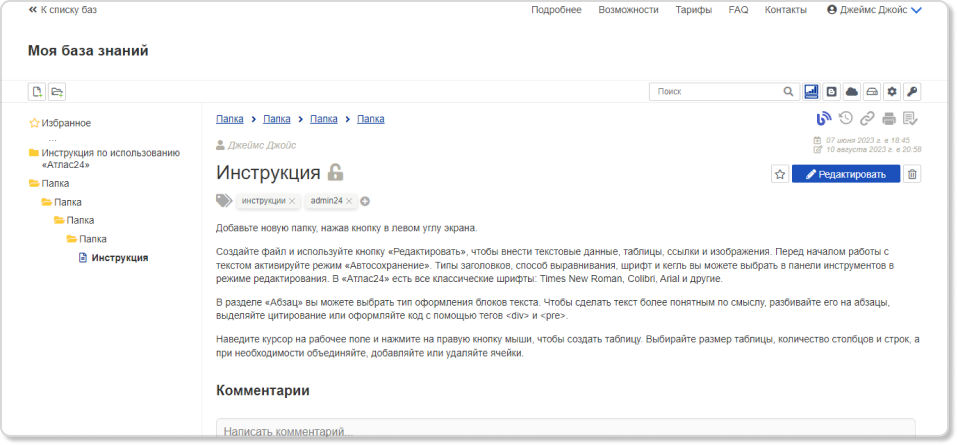Collapse the top-level Папка folder in tree

[55, 183]
